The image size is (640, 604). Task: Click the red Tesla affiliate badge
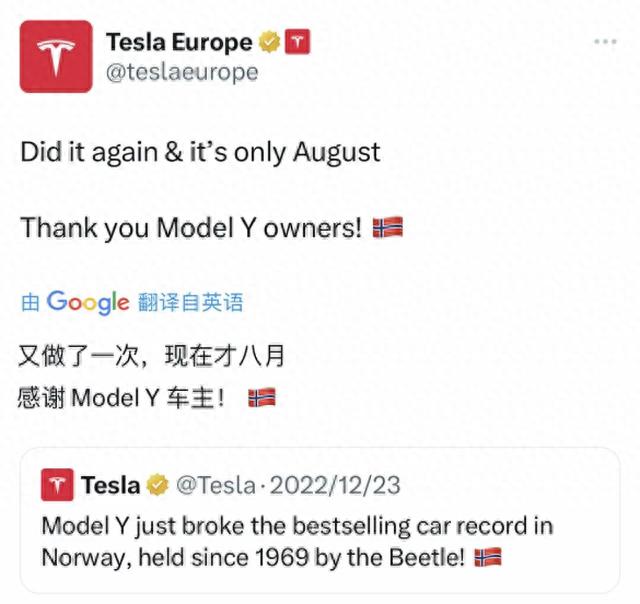(x=297, y=42)
